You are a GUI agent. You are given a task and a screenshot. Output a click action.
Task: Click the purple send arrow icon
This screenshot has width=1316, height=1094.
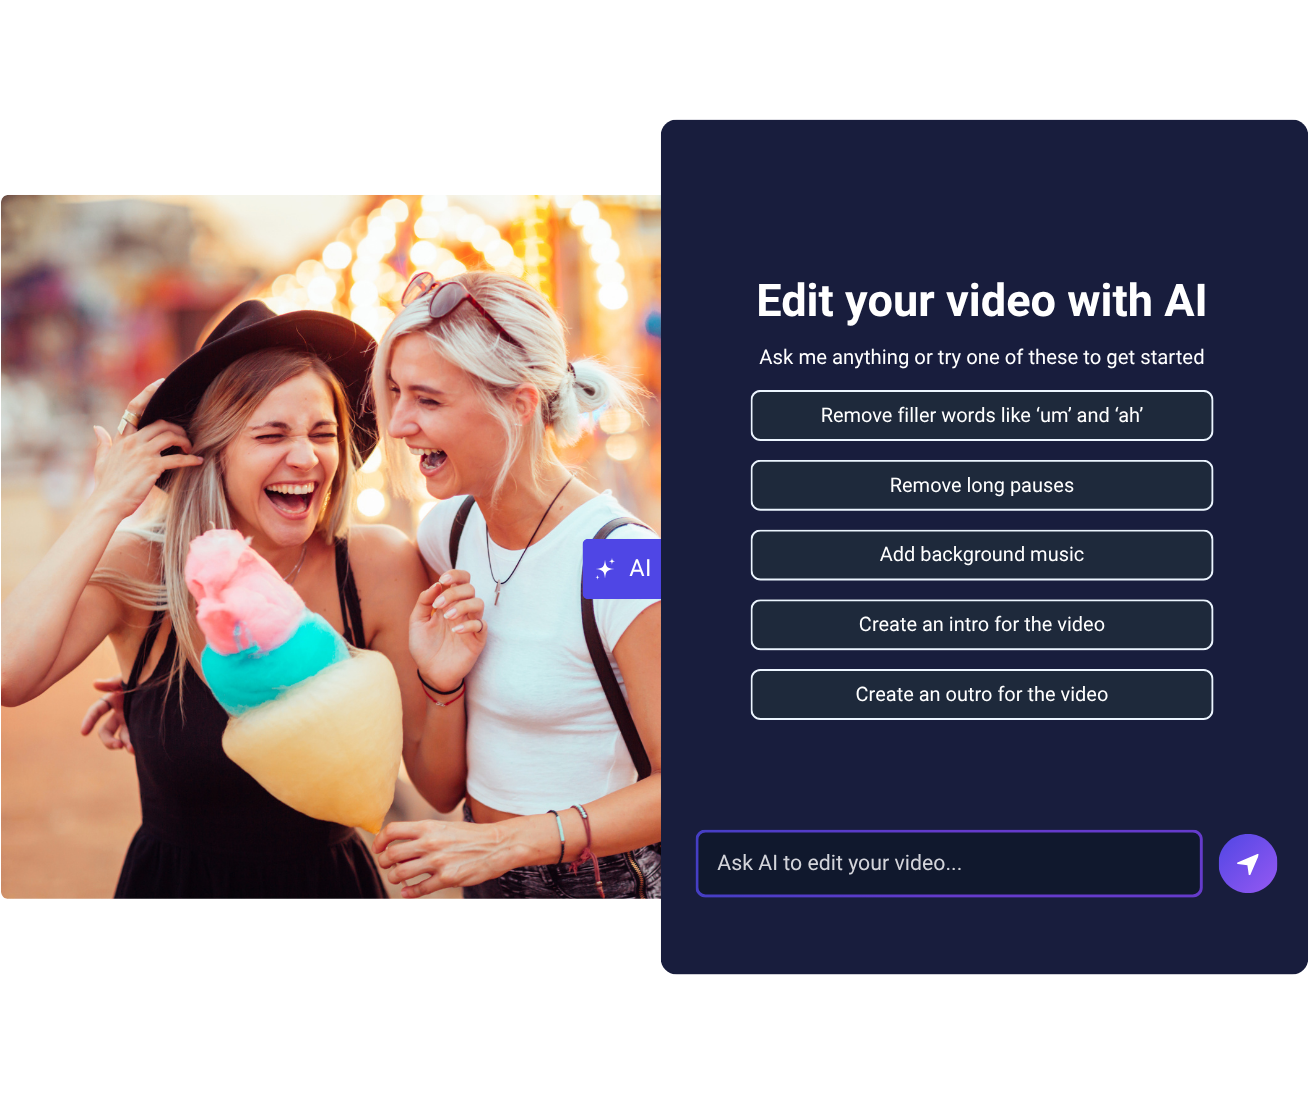pos(1247,863)
